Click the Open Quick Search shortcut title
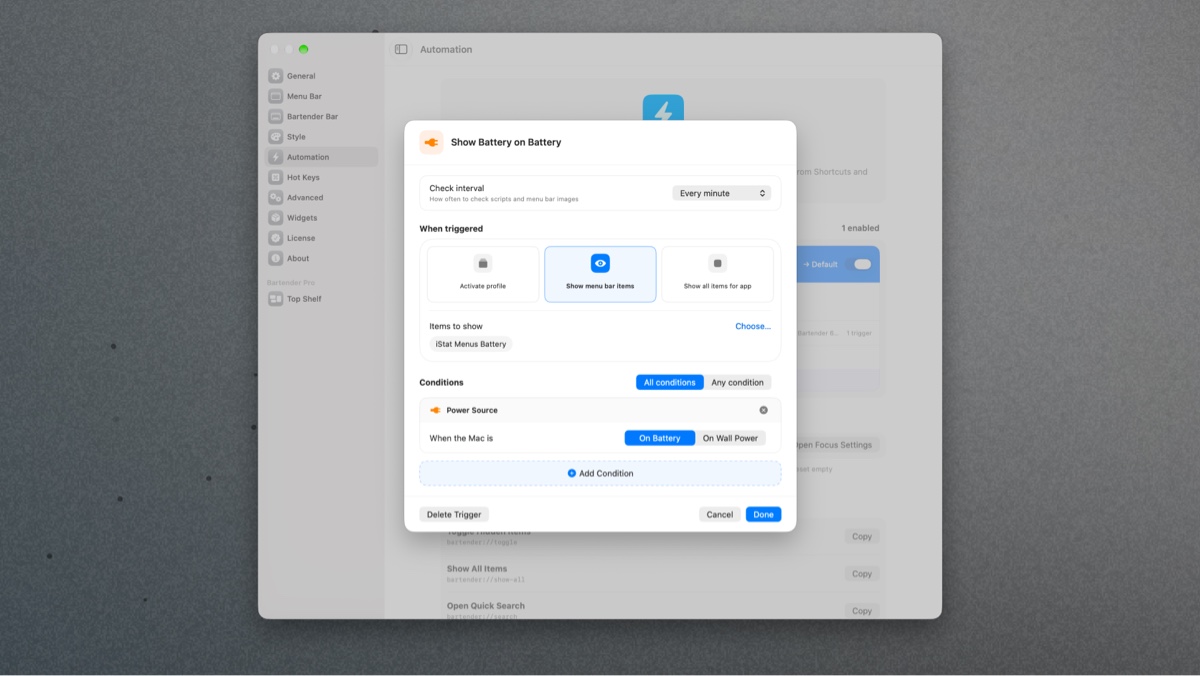 tap(486, 606)
